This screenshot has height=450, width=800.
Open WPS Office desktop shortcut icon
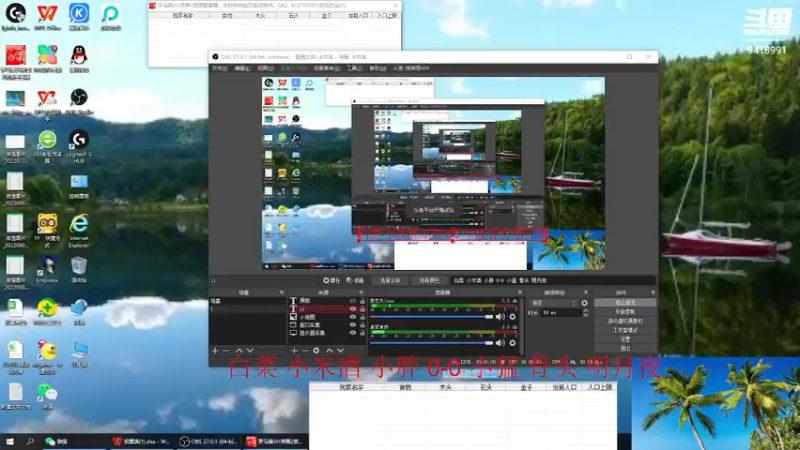coord(47,17)
